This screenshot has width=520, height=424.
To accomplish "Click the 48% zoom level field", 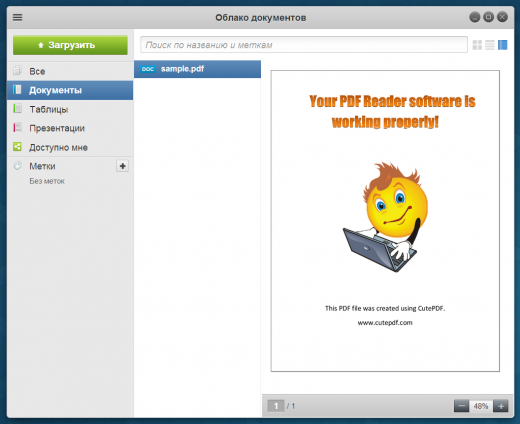I will coord(481,406).
